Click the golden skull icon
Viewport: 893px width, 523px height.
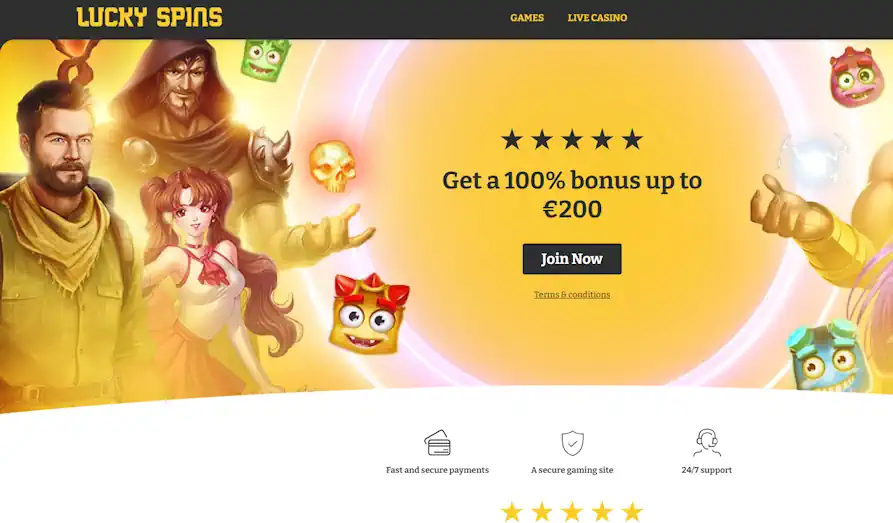click(x=332, y=166)
